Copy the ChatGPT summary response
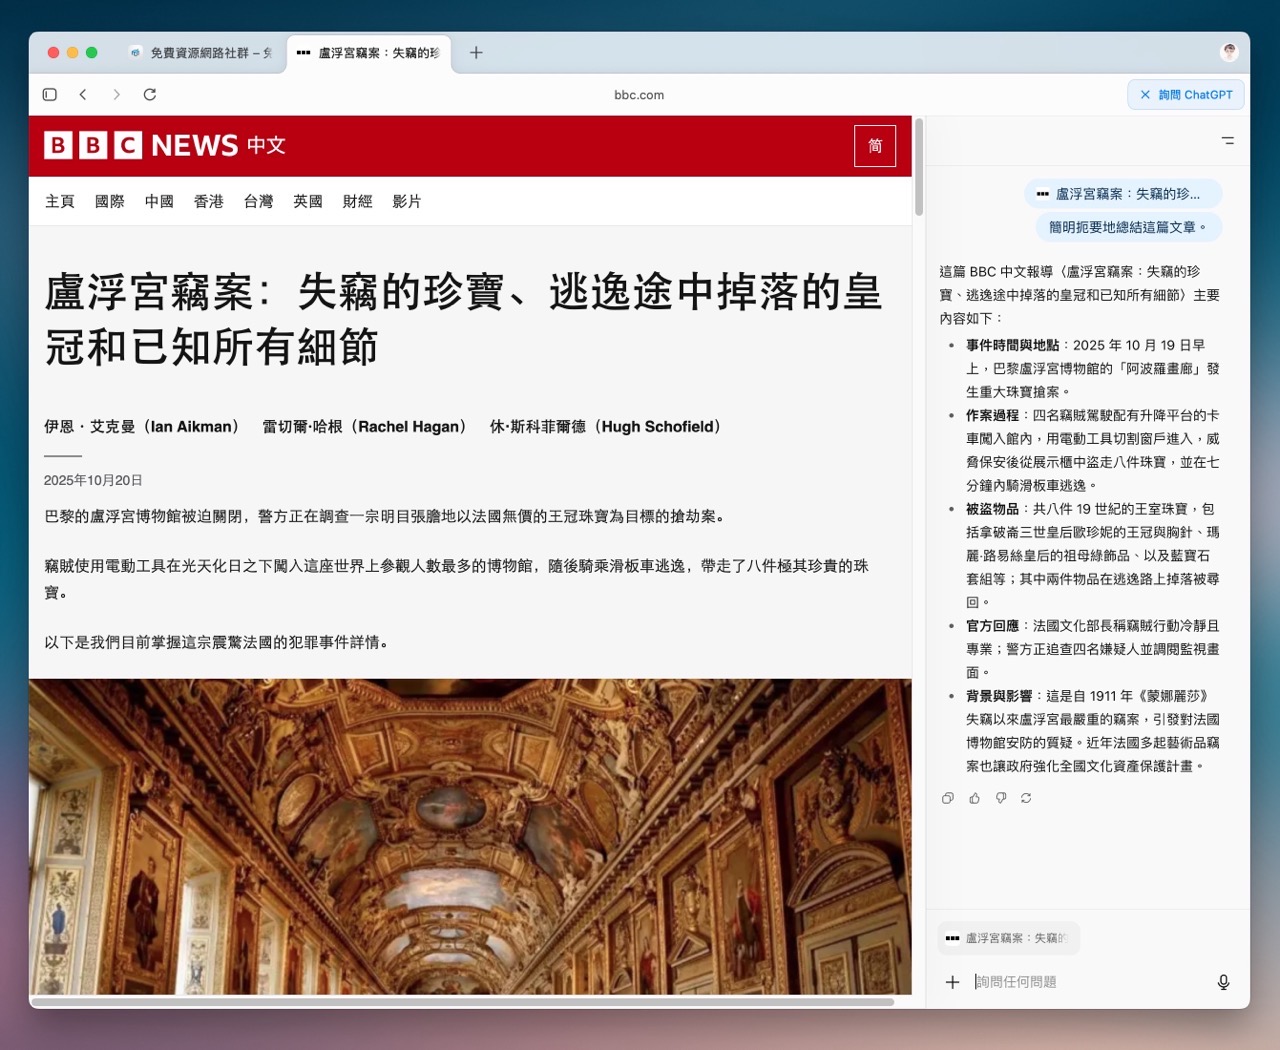 coord(948,798)
